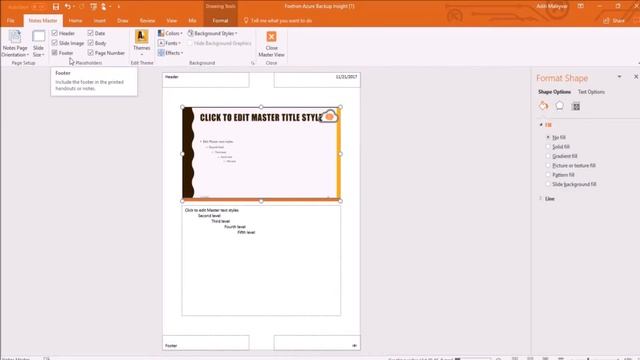640x360 pixels.
Task: Select the Gradient fill radio option
Action: [x=548, y=156]
